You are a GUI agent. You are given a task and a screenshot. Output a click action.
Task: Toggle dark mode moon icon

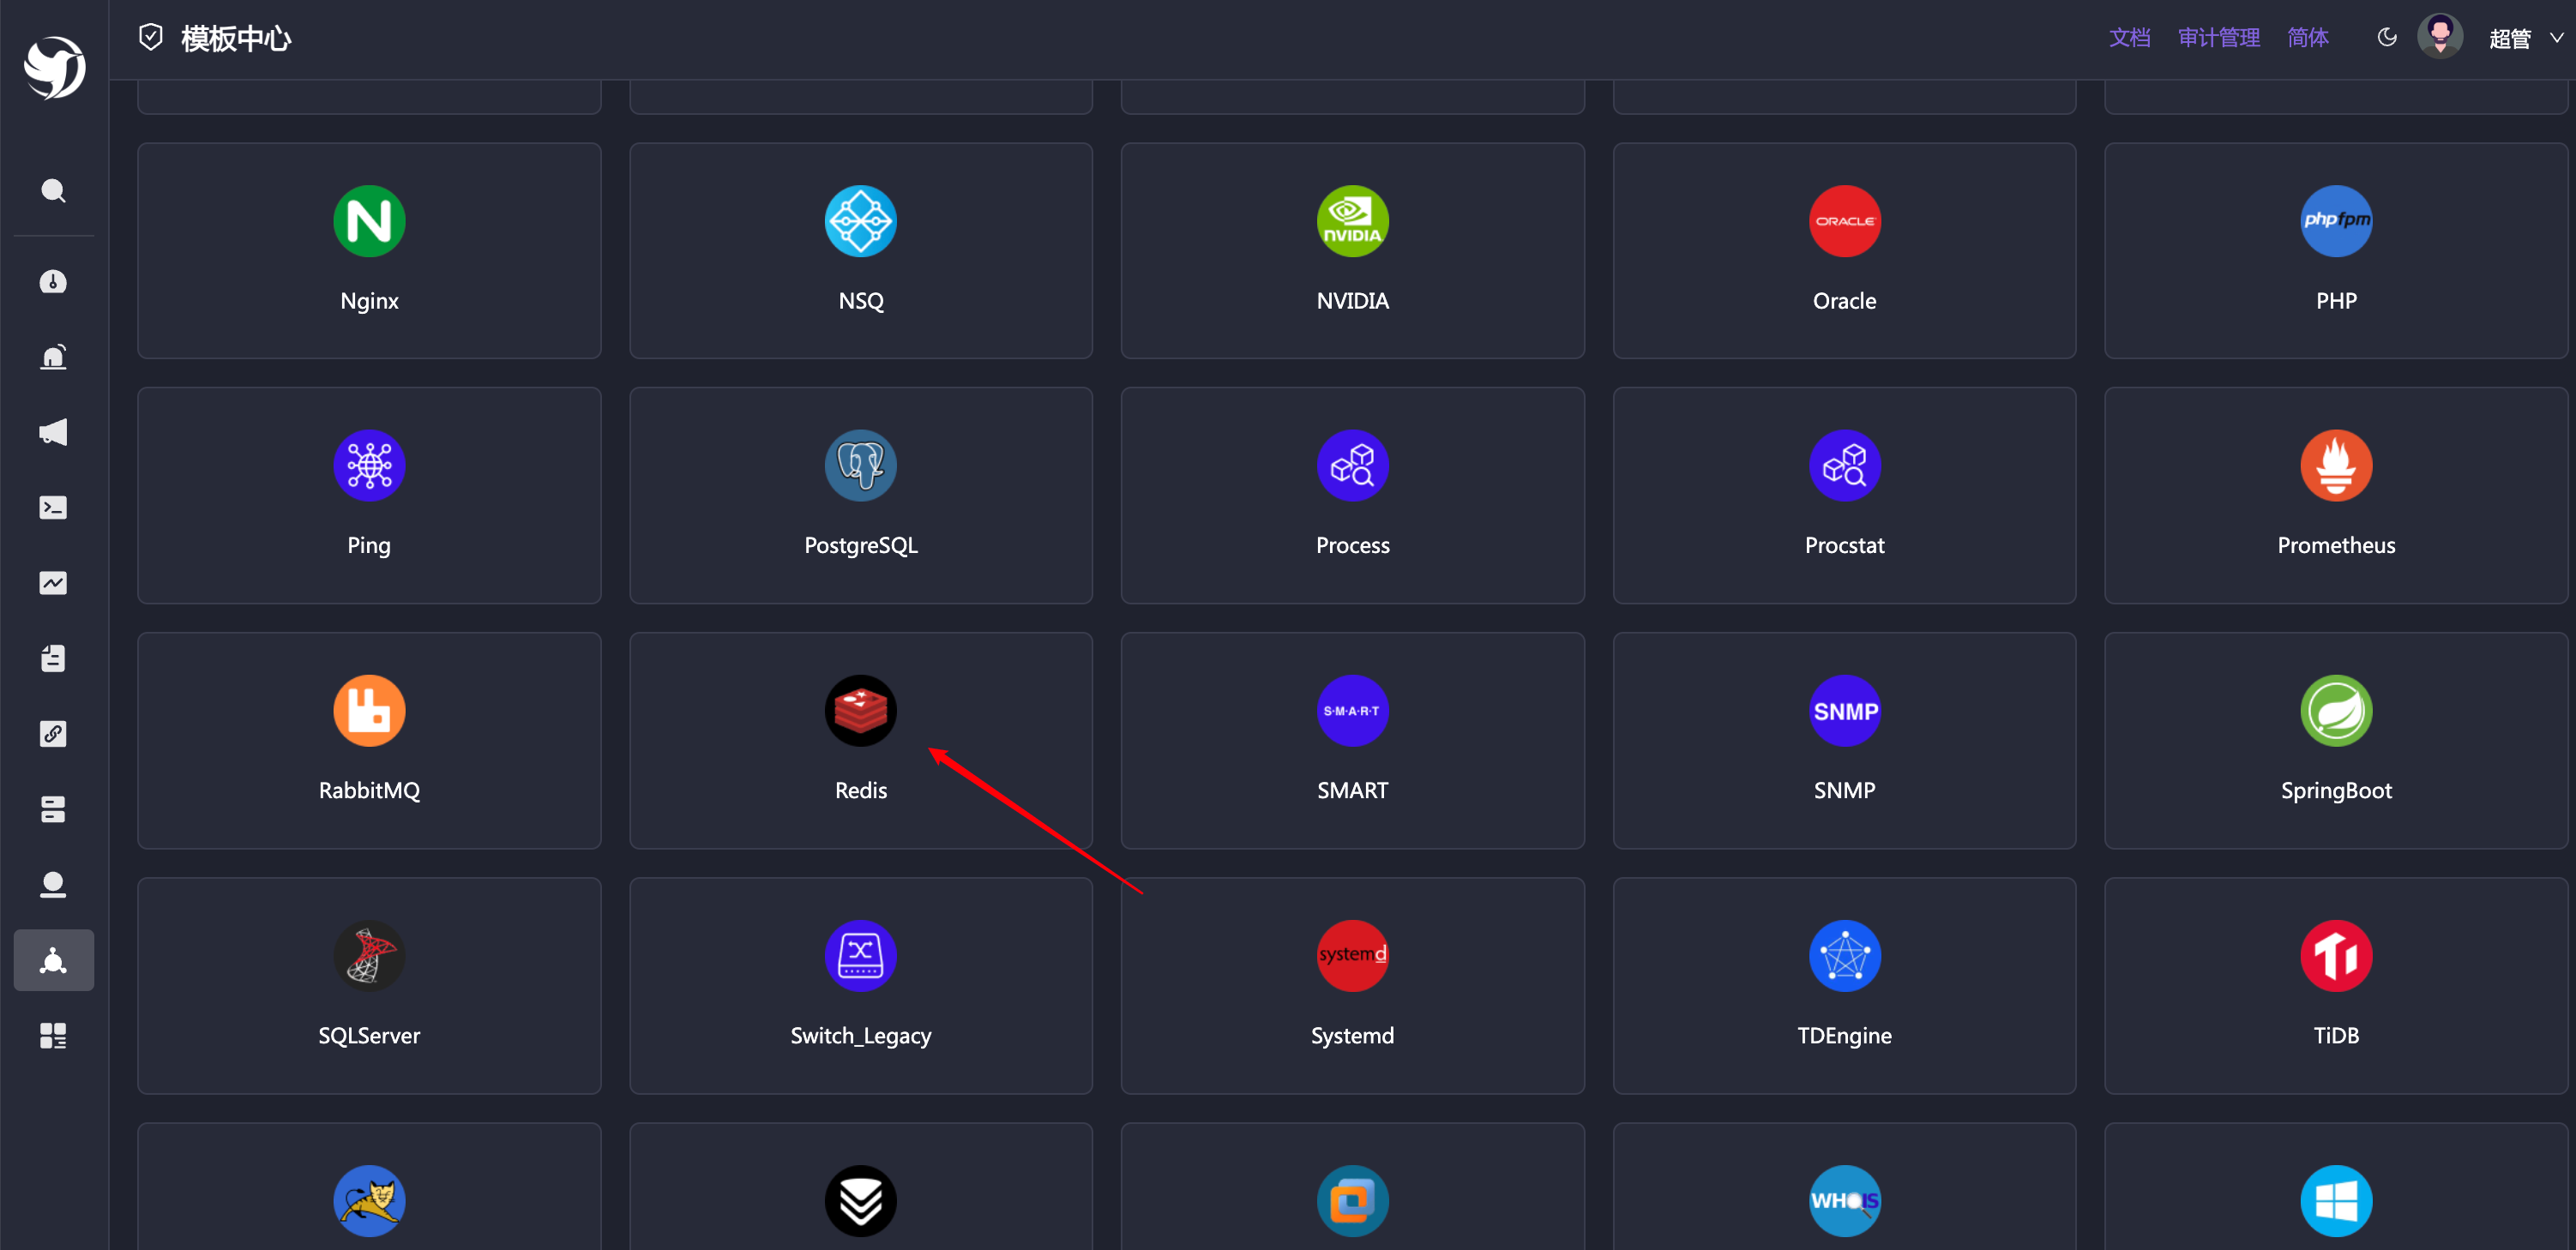pyautogui.click(x=2386, y=38)
